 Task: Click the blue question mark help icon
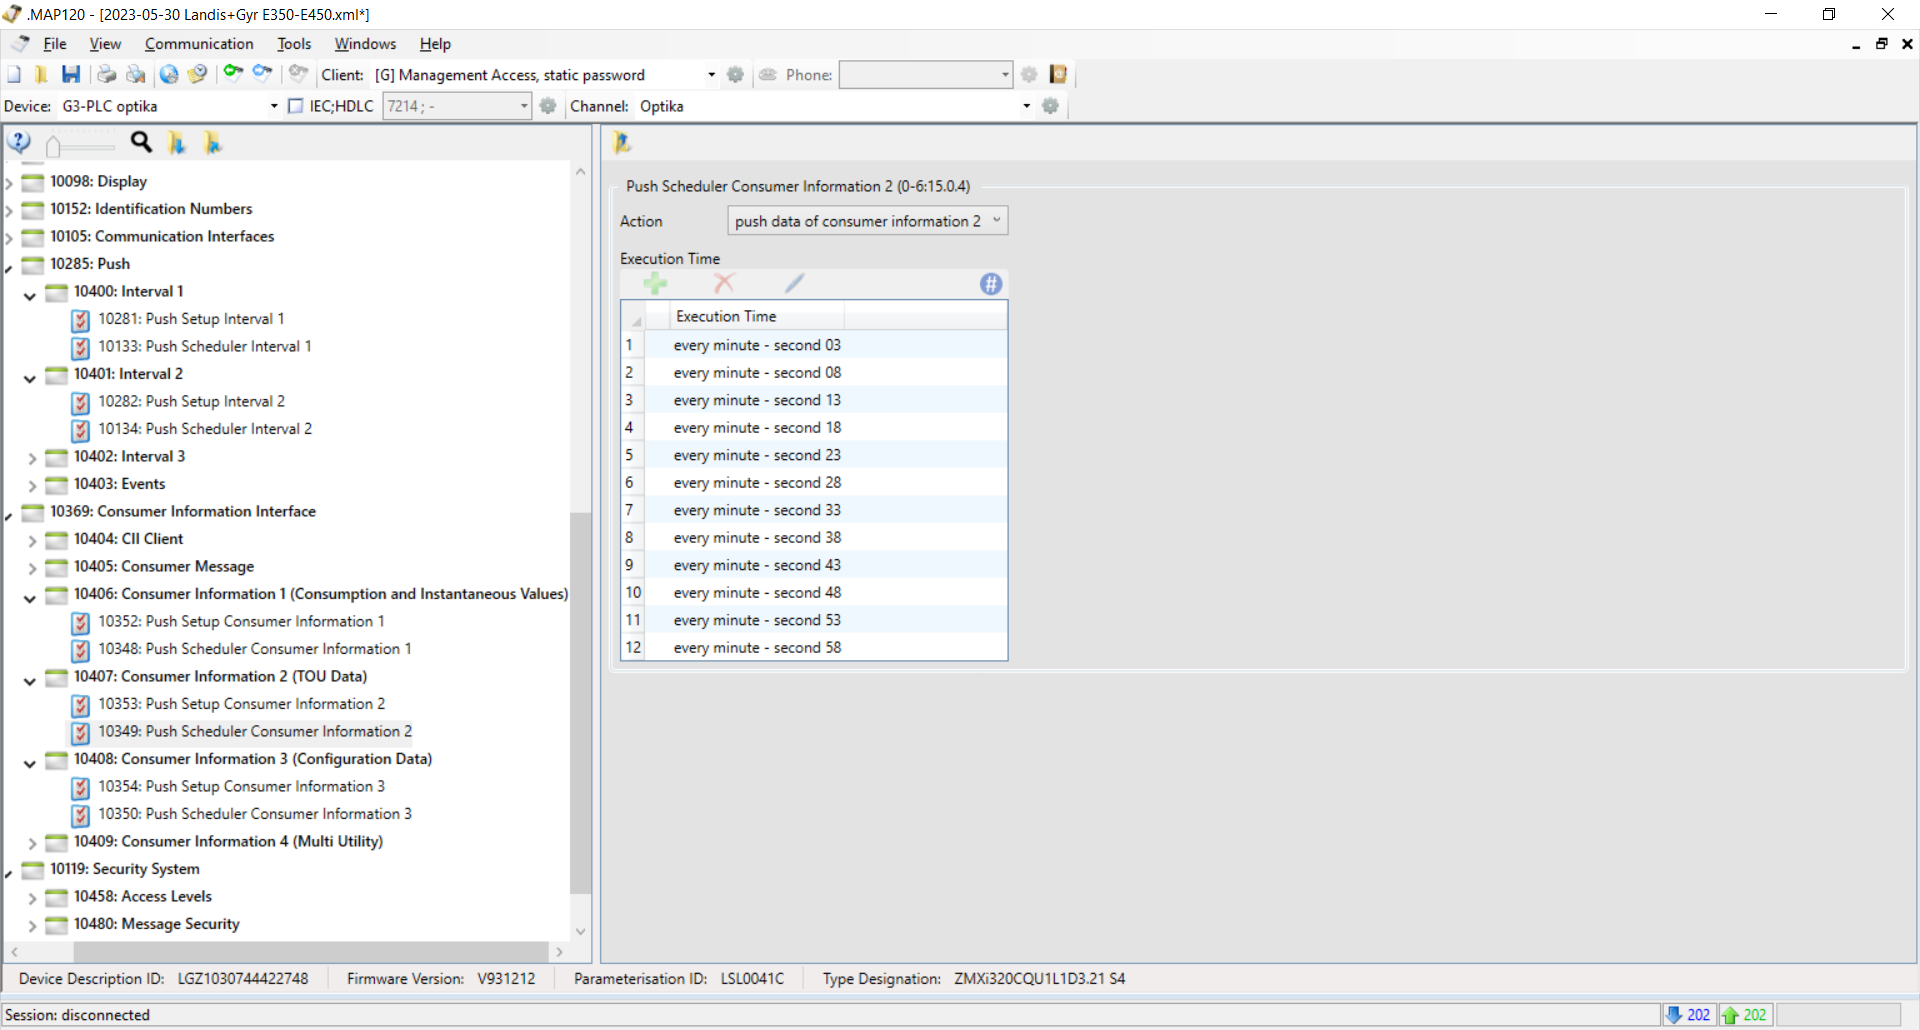point(19,143)
